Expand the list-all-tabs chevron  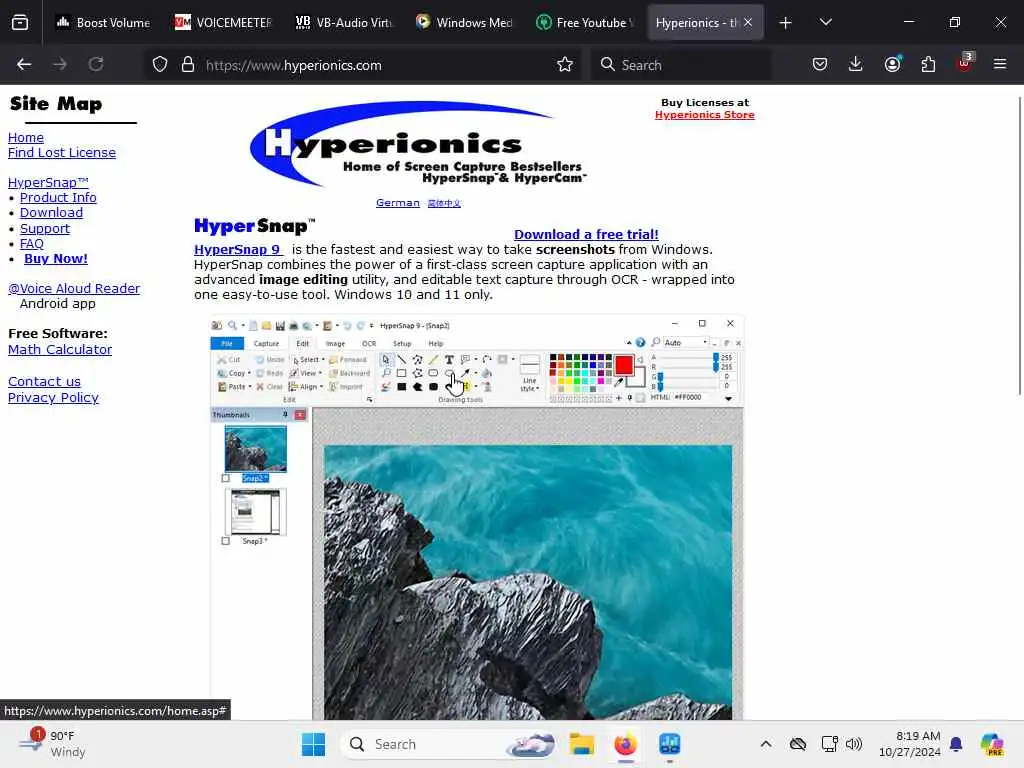point(826,23)
